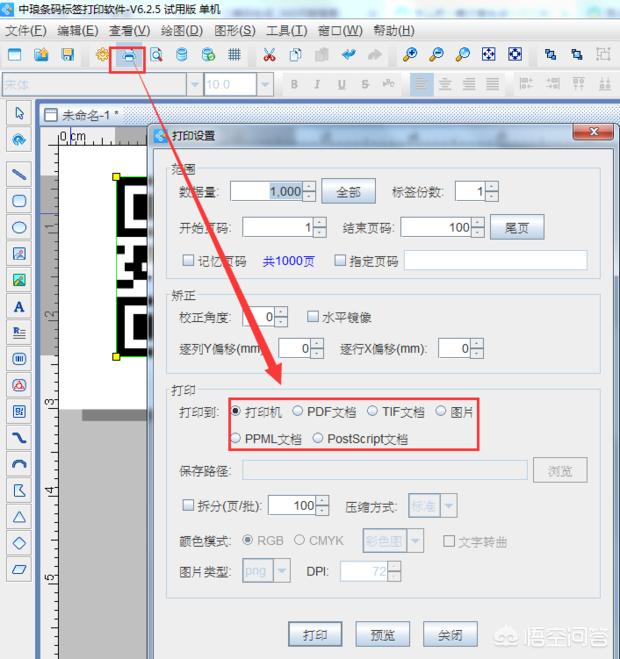Click the 指定页码 text input field
Viewport: 620px width, 659px height.
pyautogui.click(x=496, y=261)
